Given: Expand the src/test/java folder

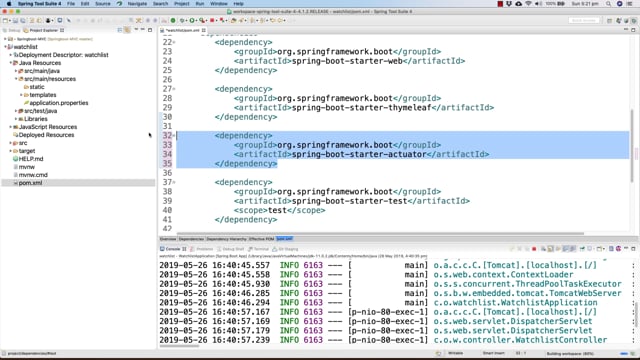Looking at the screenshot, I should [16, 111].
